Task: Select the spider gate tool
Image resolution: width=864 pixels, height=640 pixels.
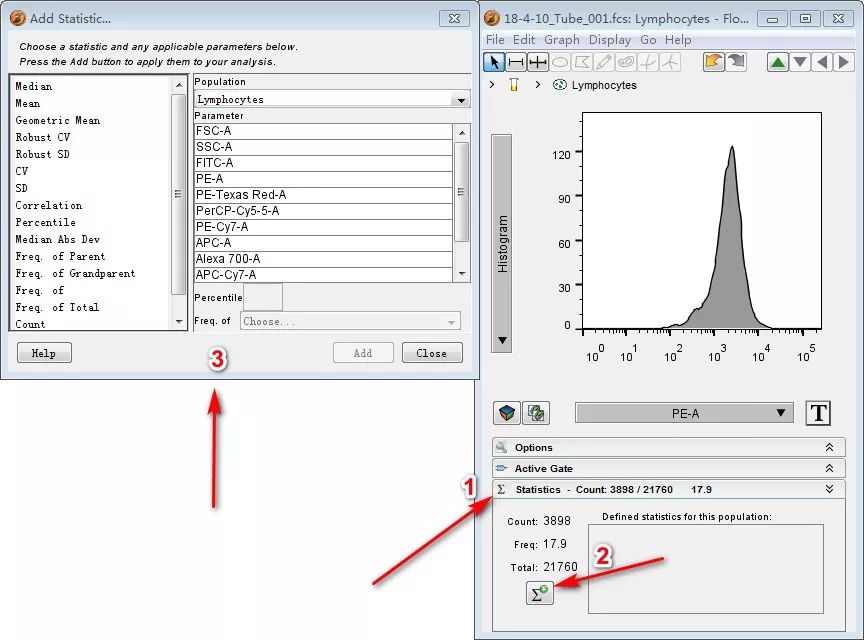Action: 670,62
